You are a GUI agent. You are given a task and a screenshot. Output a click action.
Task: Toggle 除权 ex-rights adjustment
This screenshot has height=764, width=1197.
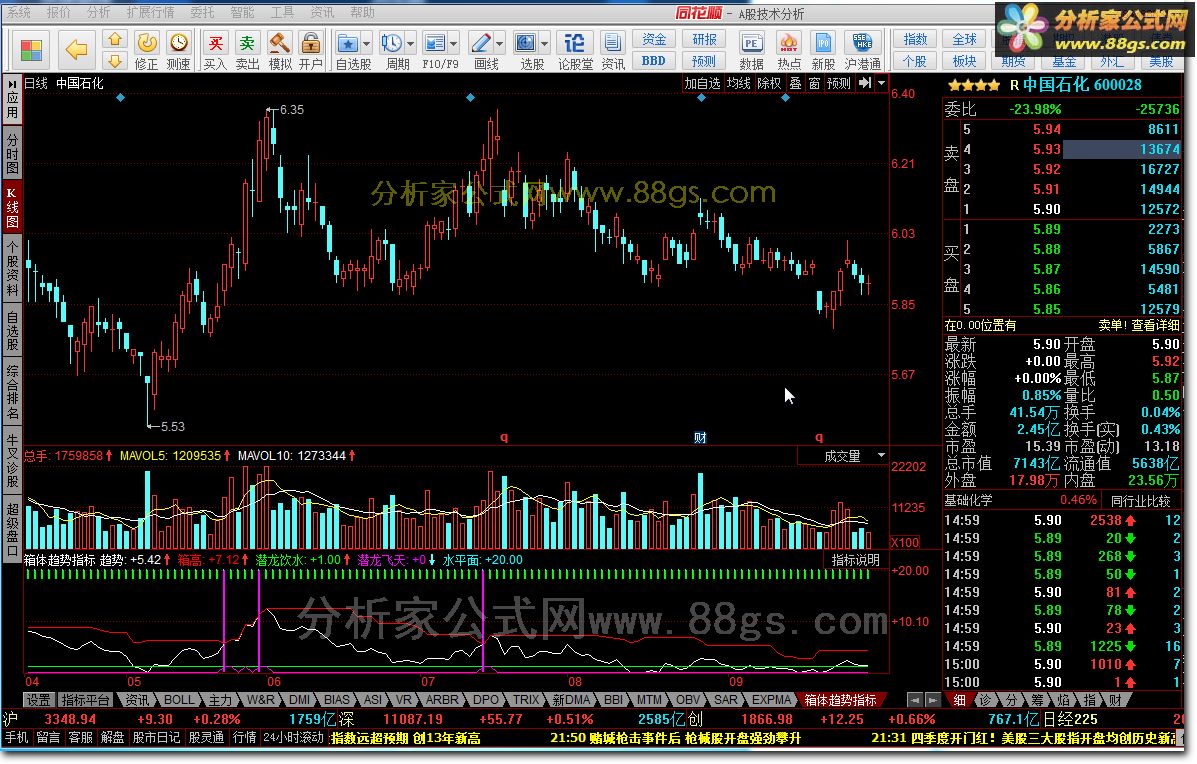pos(769,83)
